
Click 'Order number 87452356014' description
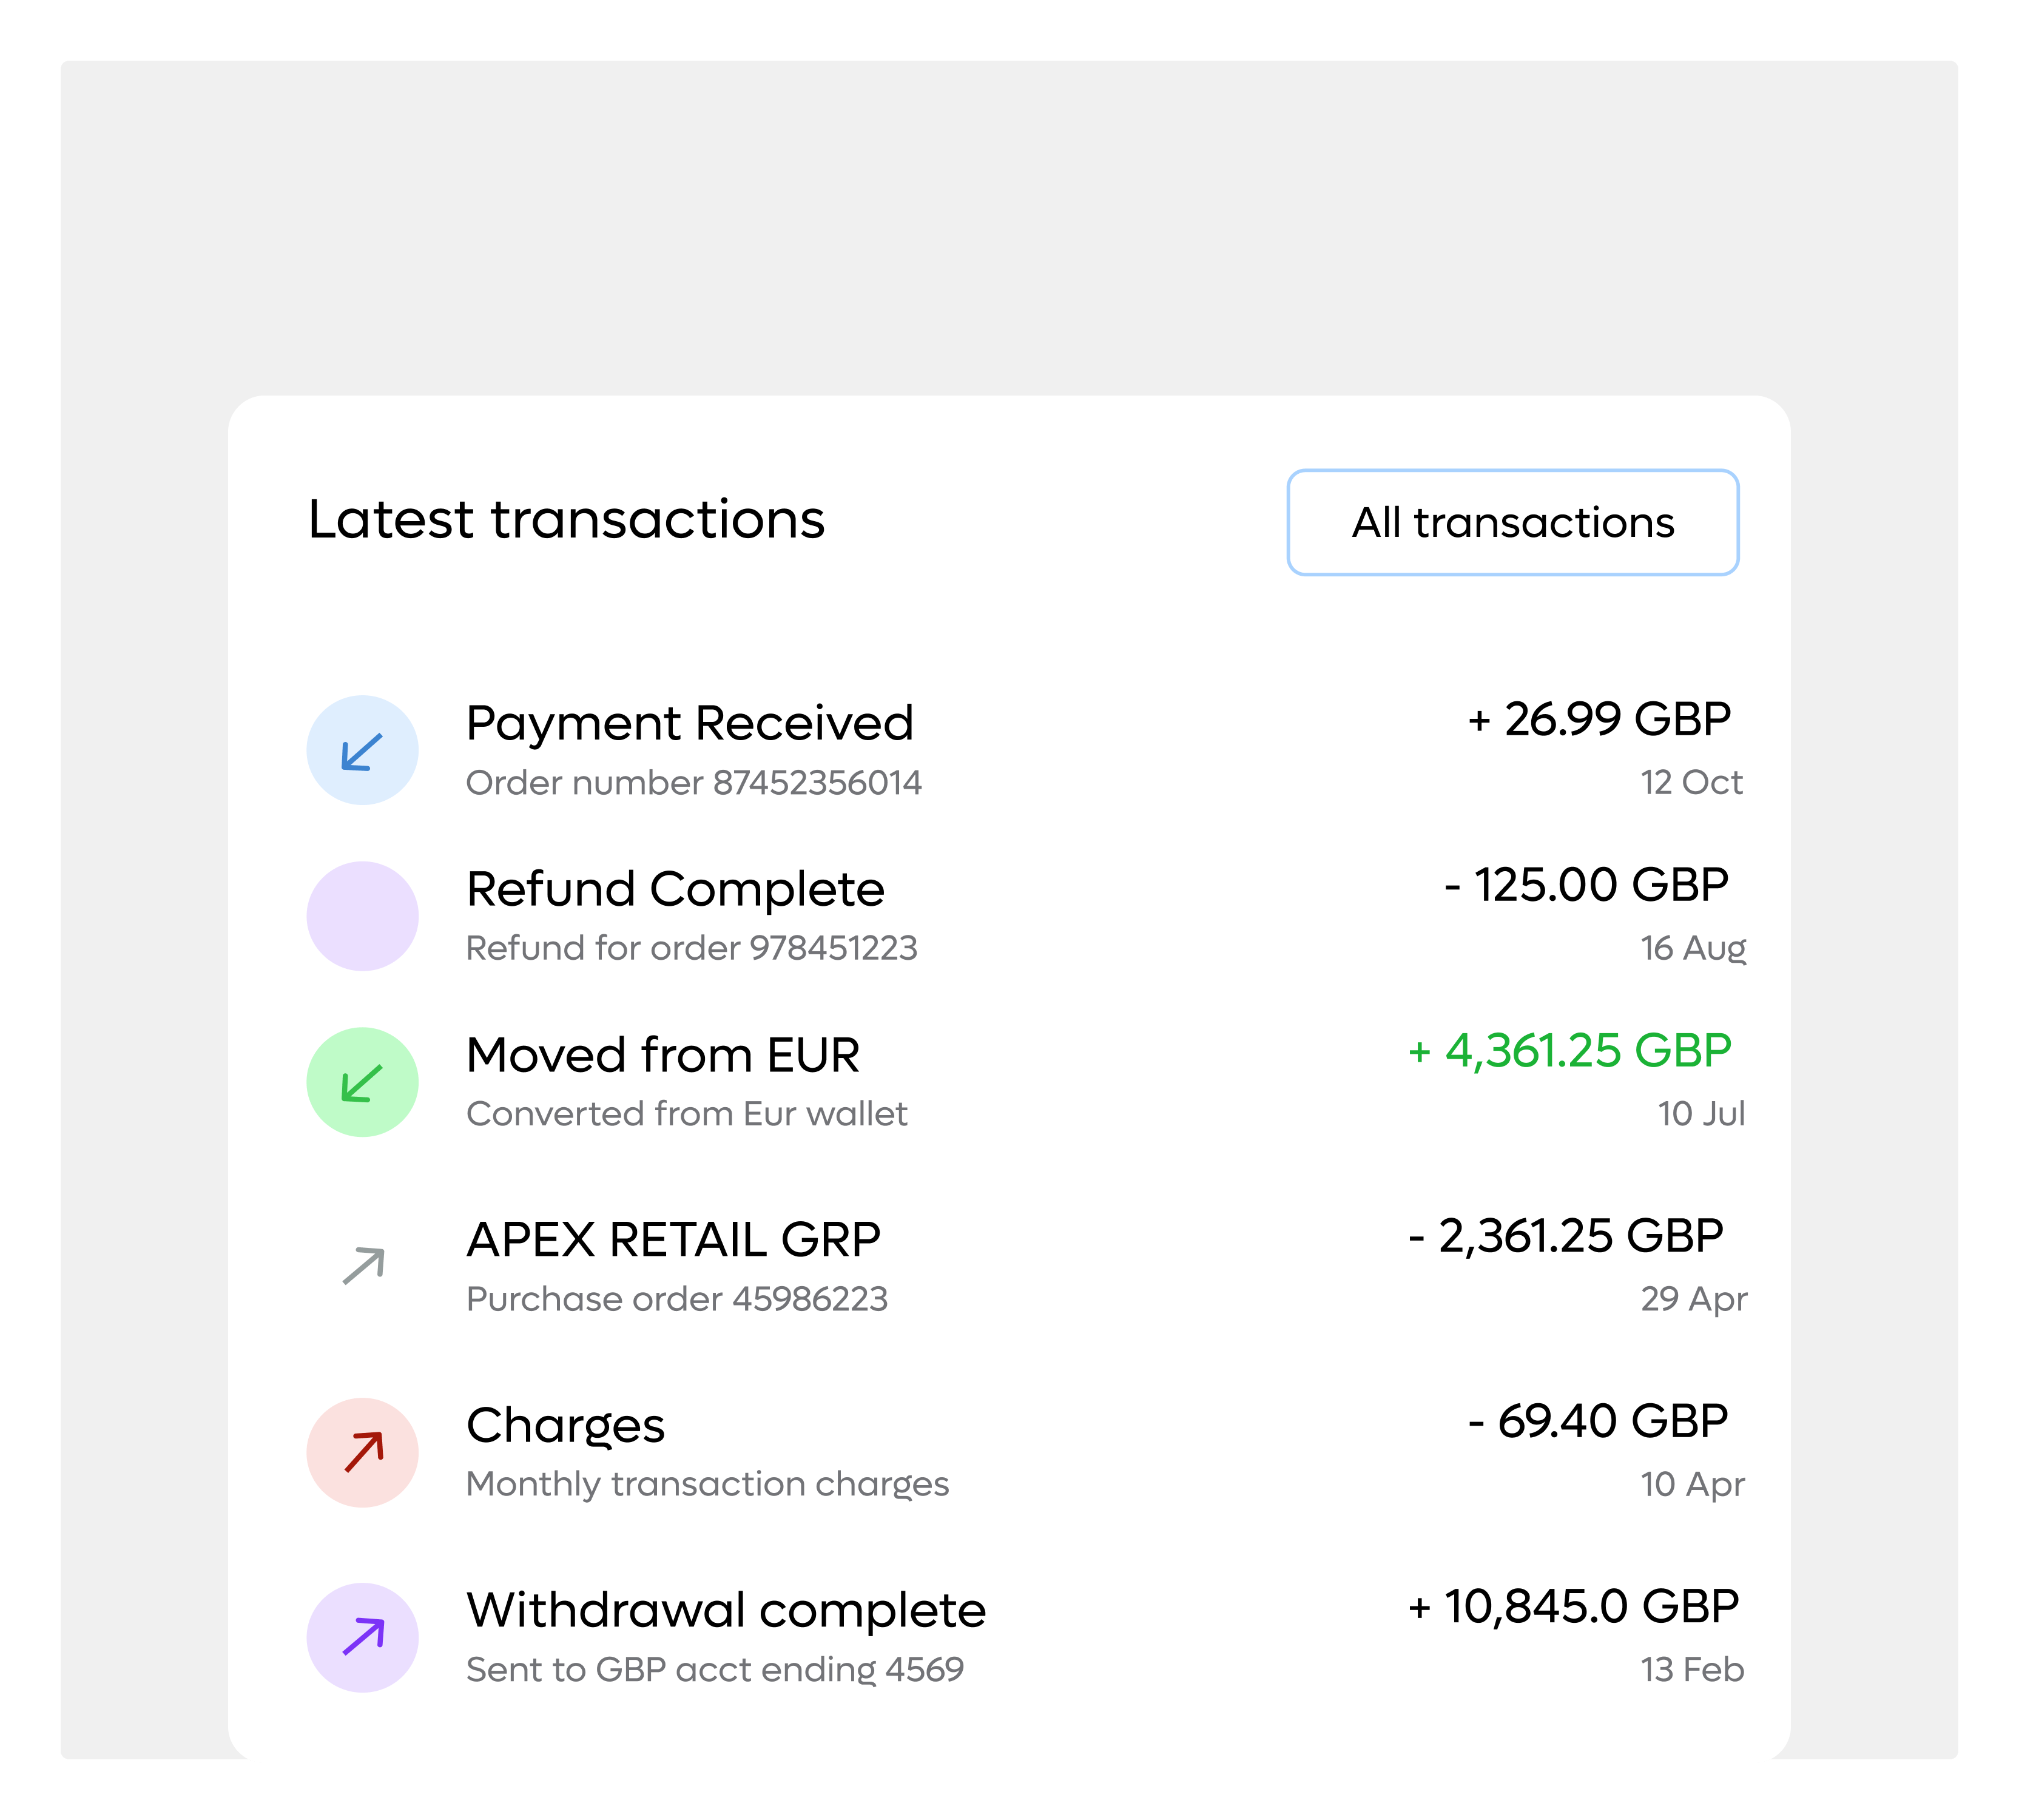[x=694, y=782]
